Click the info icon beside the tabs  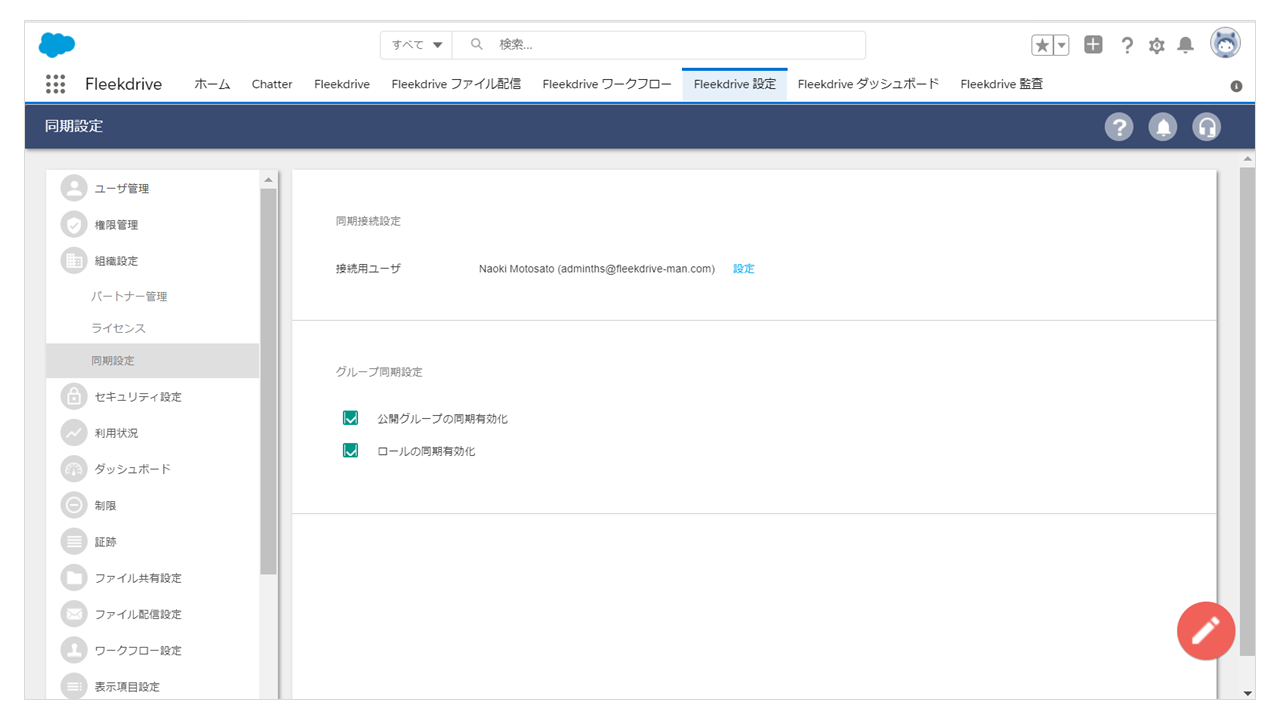(1236, 86)
